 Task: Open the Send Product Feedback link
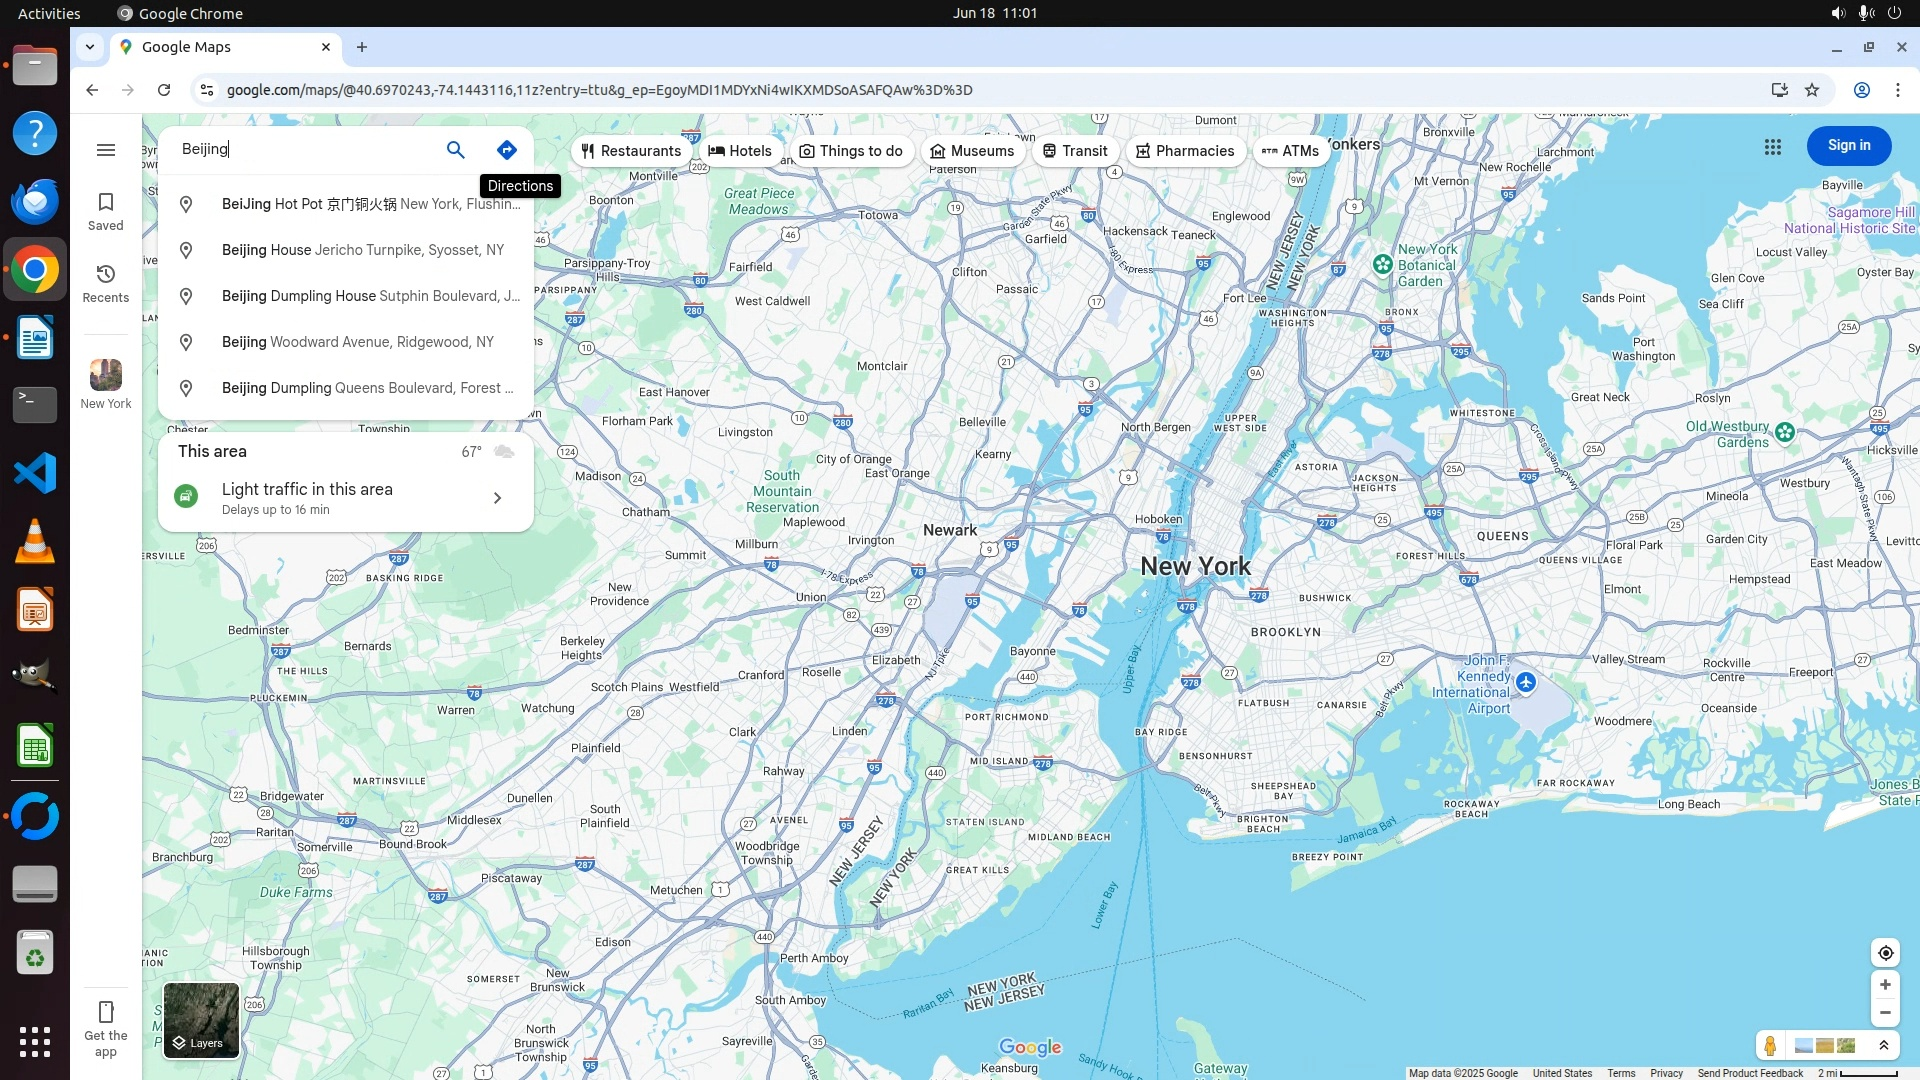[x=1750, y=1073]
